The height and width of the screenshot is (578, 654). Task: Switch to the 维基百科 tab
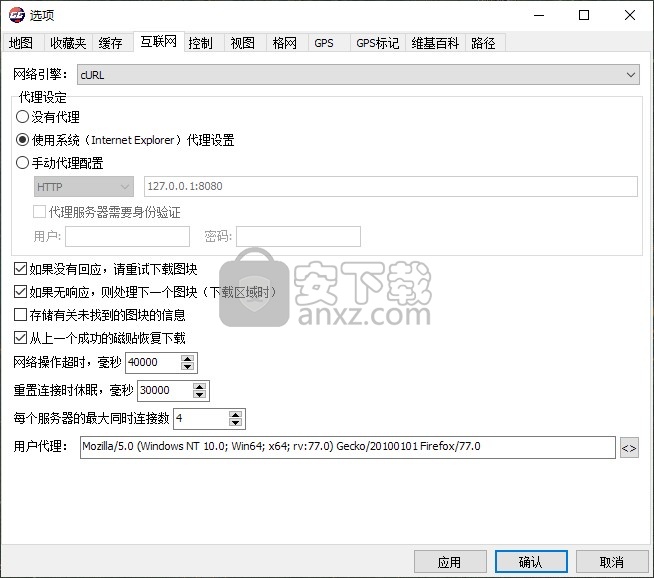(x=435, y=43)
